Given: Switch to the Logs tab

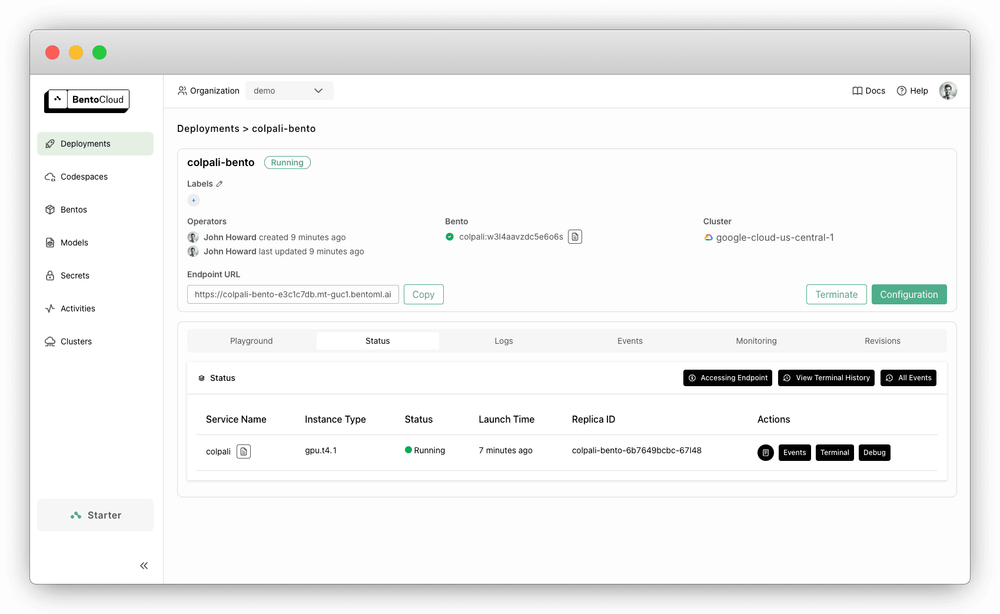Looking at the screenshot, I should click(503, 340).
